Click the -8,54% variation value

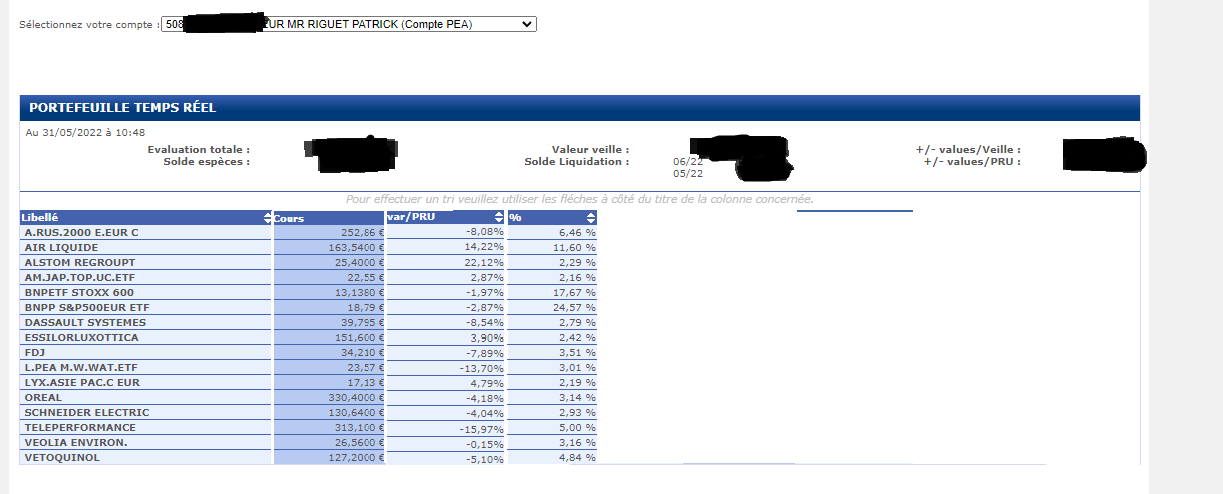484,322
